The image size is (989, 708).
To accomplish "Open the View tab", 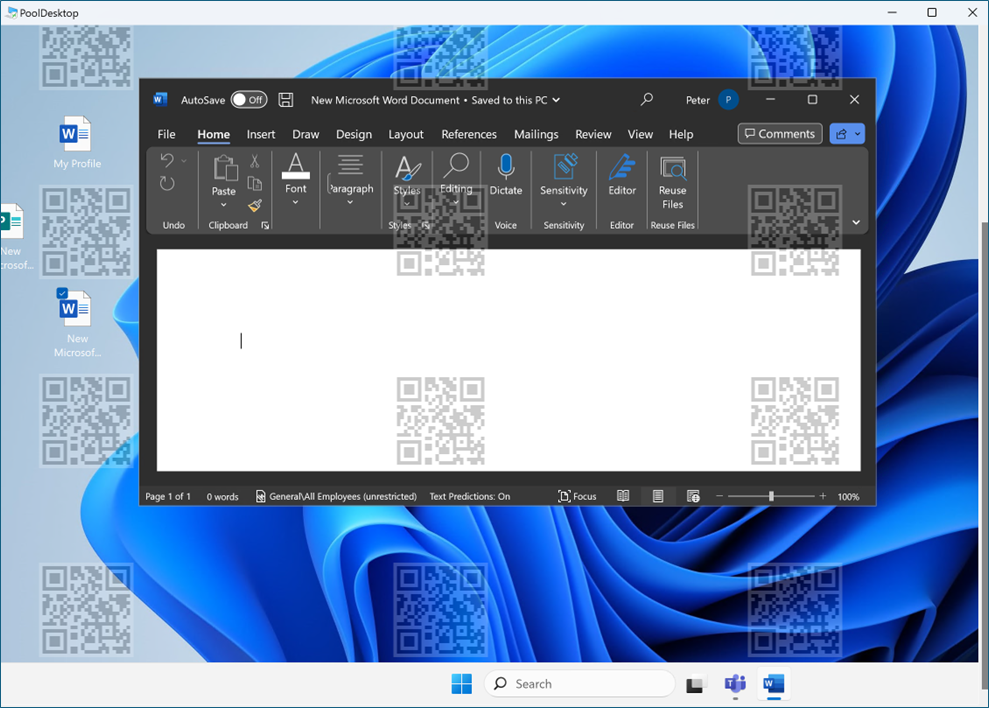I will [x=640, y=134].
